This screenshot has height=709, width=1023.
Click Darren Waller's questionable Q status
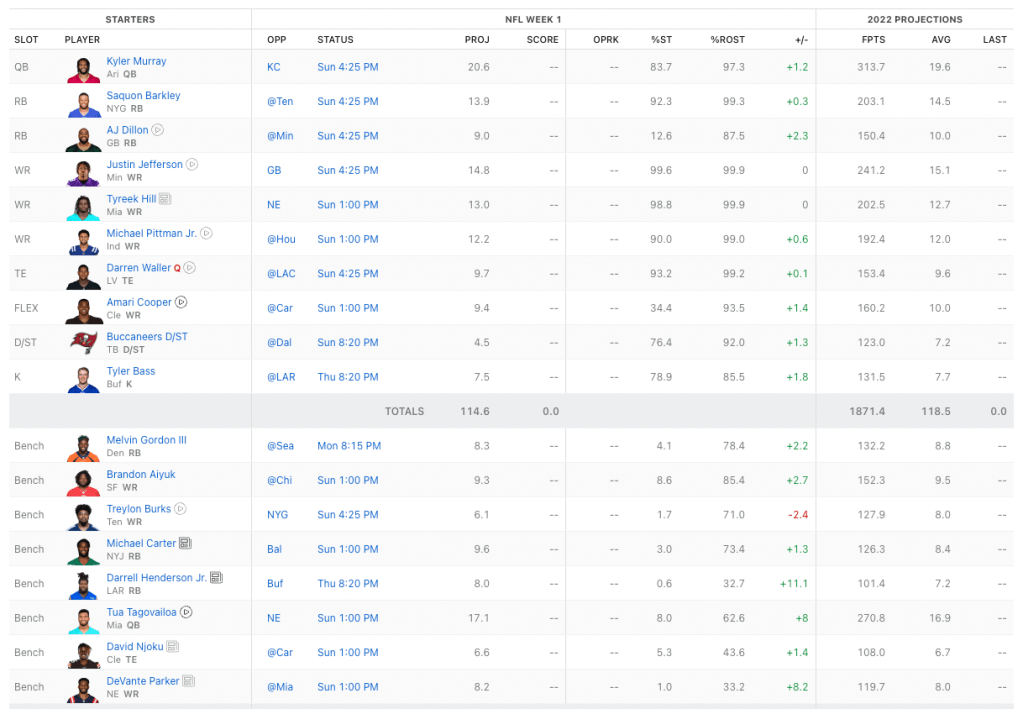(177, 268)
